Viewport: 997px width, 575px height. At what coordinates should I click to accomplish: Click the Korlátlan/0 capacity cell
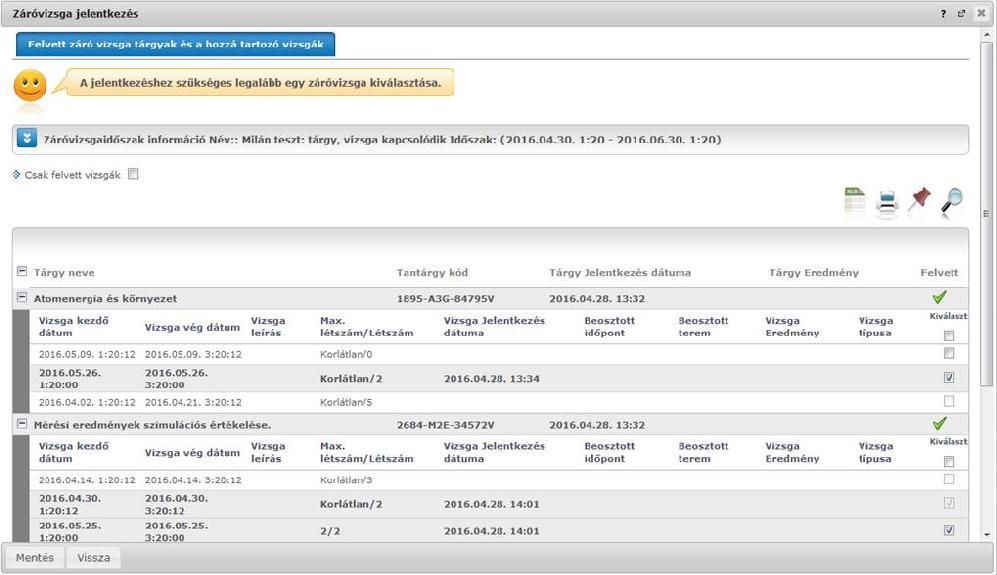point(346,354)
